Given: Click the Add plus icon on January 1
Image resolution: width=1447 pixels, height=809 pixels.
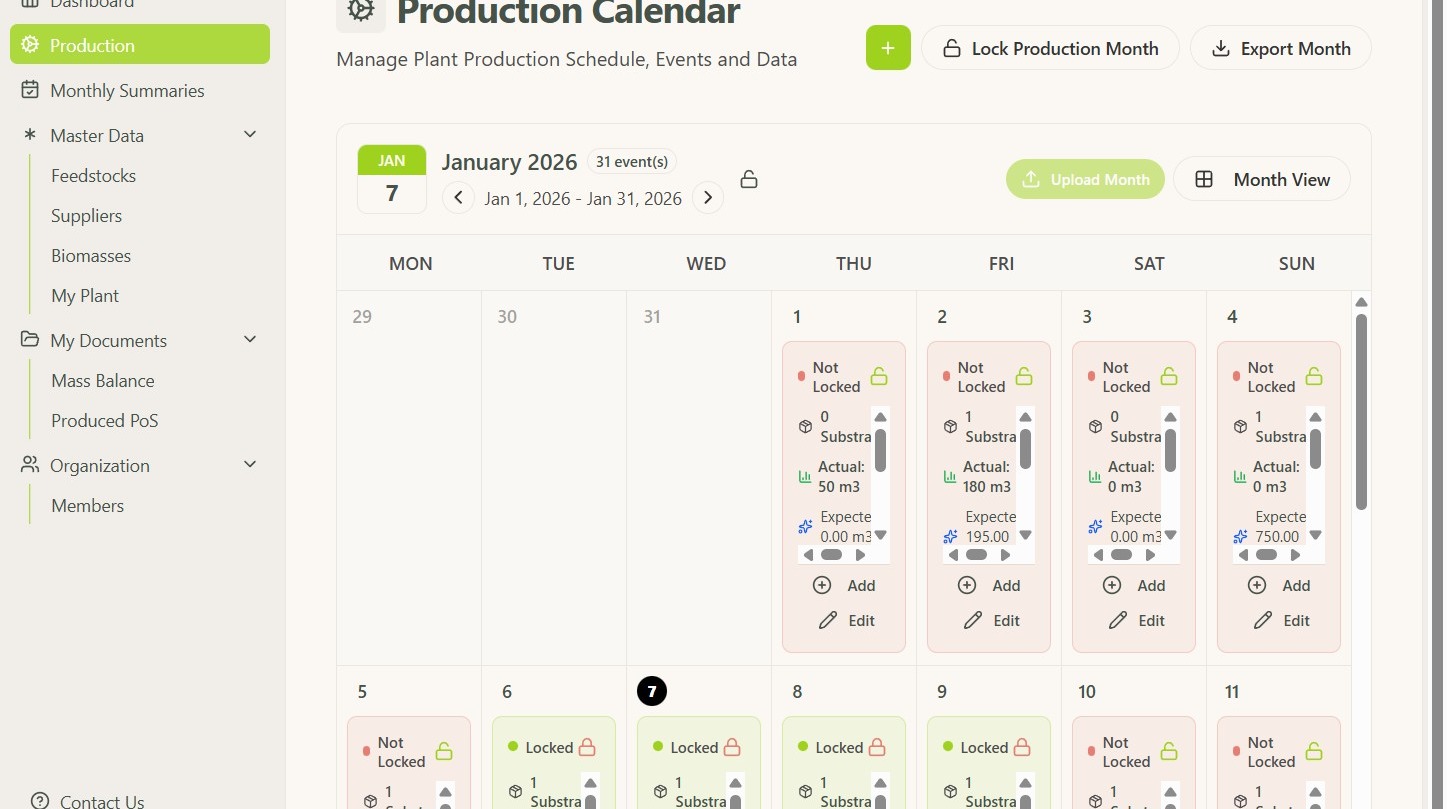Looking at the screenshot, I should pos(822,586).
